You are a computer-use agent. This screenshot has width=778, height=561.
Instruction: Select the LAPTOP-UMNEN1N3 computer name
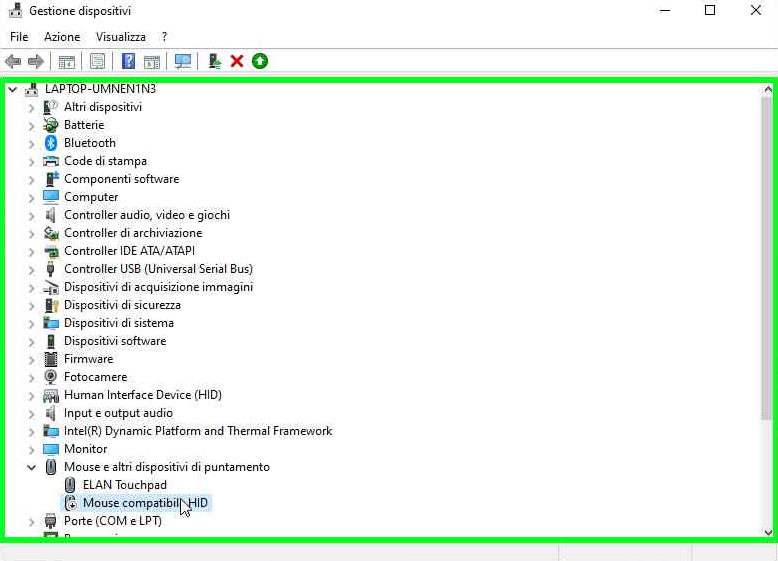coord(100,89)
